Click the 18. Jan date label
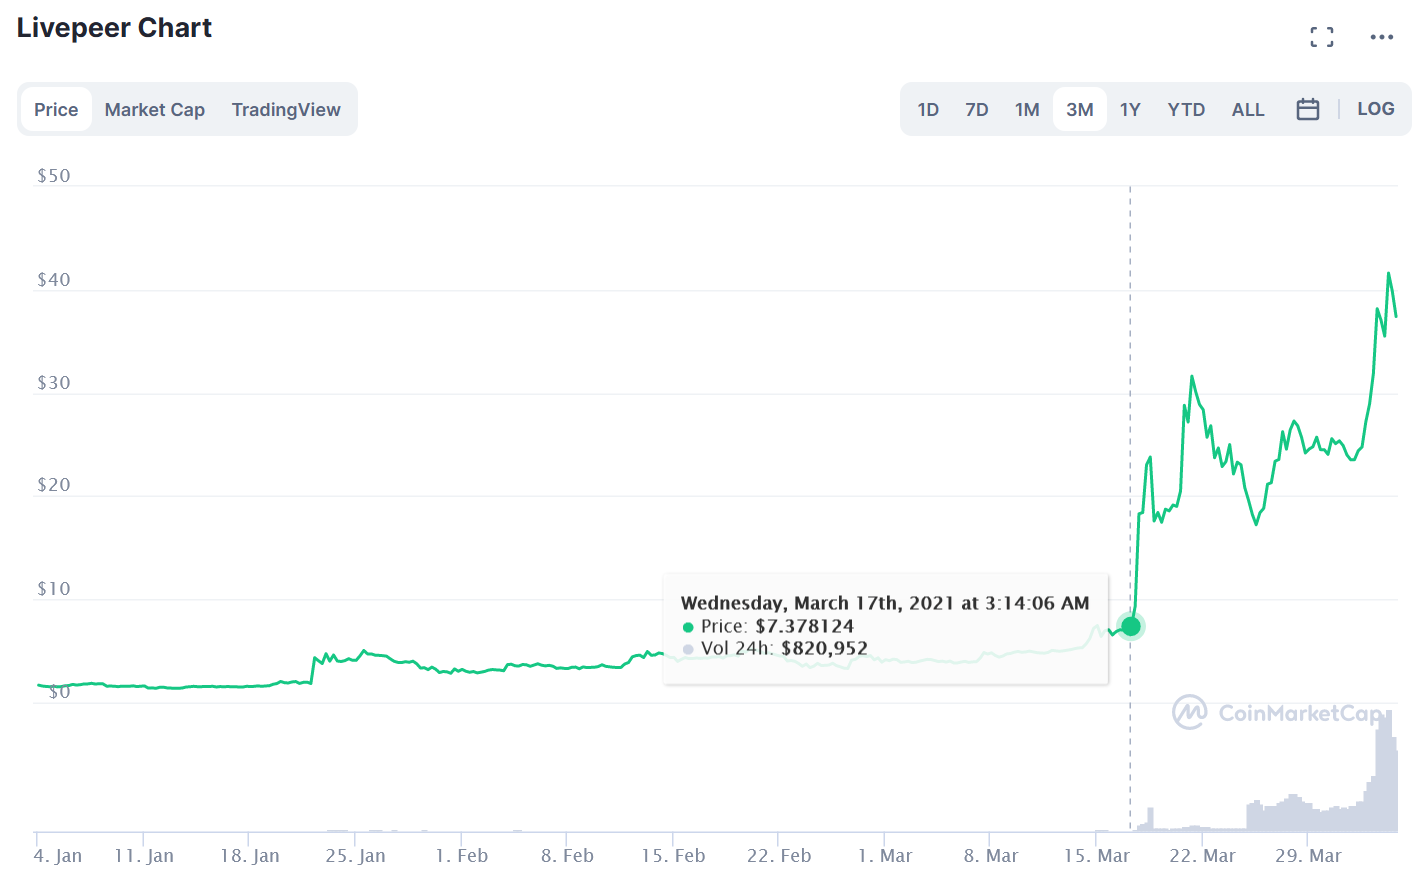 click(250, 856)
